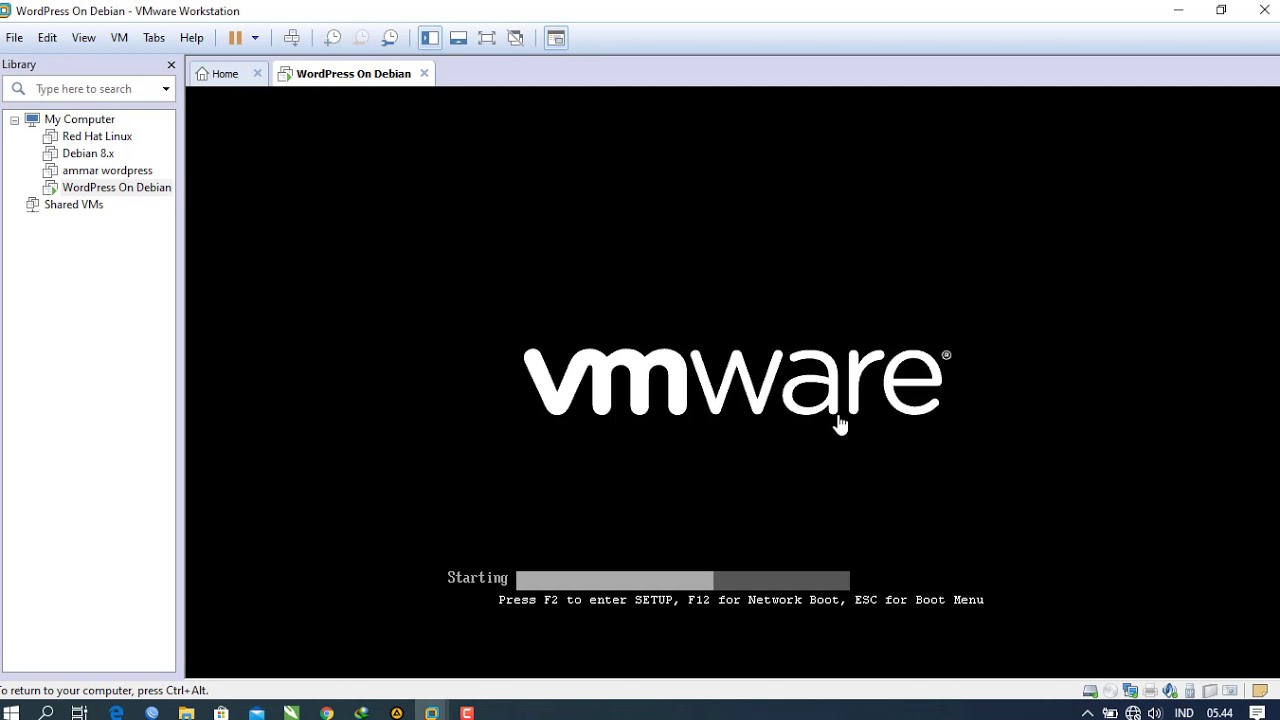Viewport: 1280px width, 720px height.
Task: Click the VM boot progress bar
Action: pyautogui.click(x=683, y=579)
